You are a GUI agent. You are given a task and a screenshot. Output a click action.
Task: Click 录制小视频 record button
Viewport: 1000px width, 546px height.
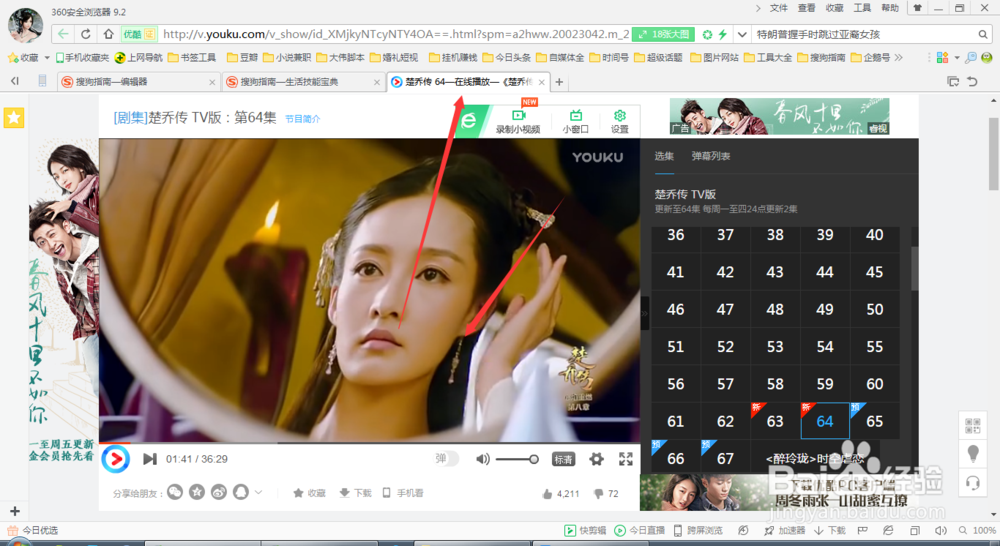click(518, 121)
